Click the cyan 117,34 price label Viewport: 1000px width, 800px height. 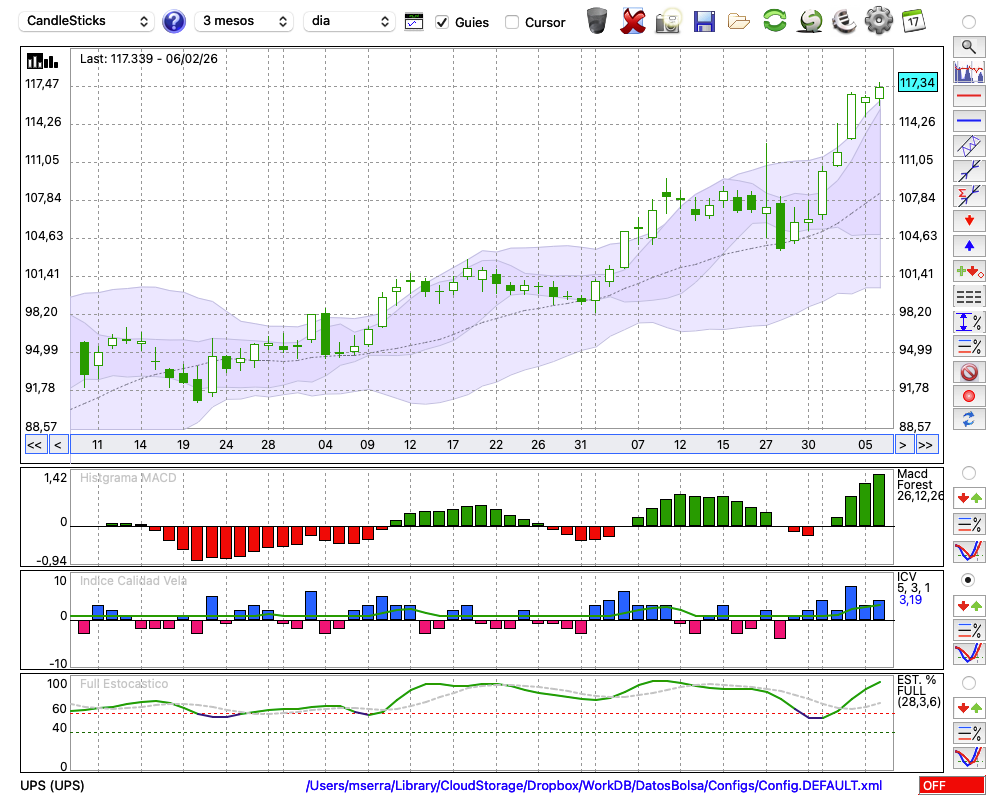point(917,83)
